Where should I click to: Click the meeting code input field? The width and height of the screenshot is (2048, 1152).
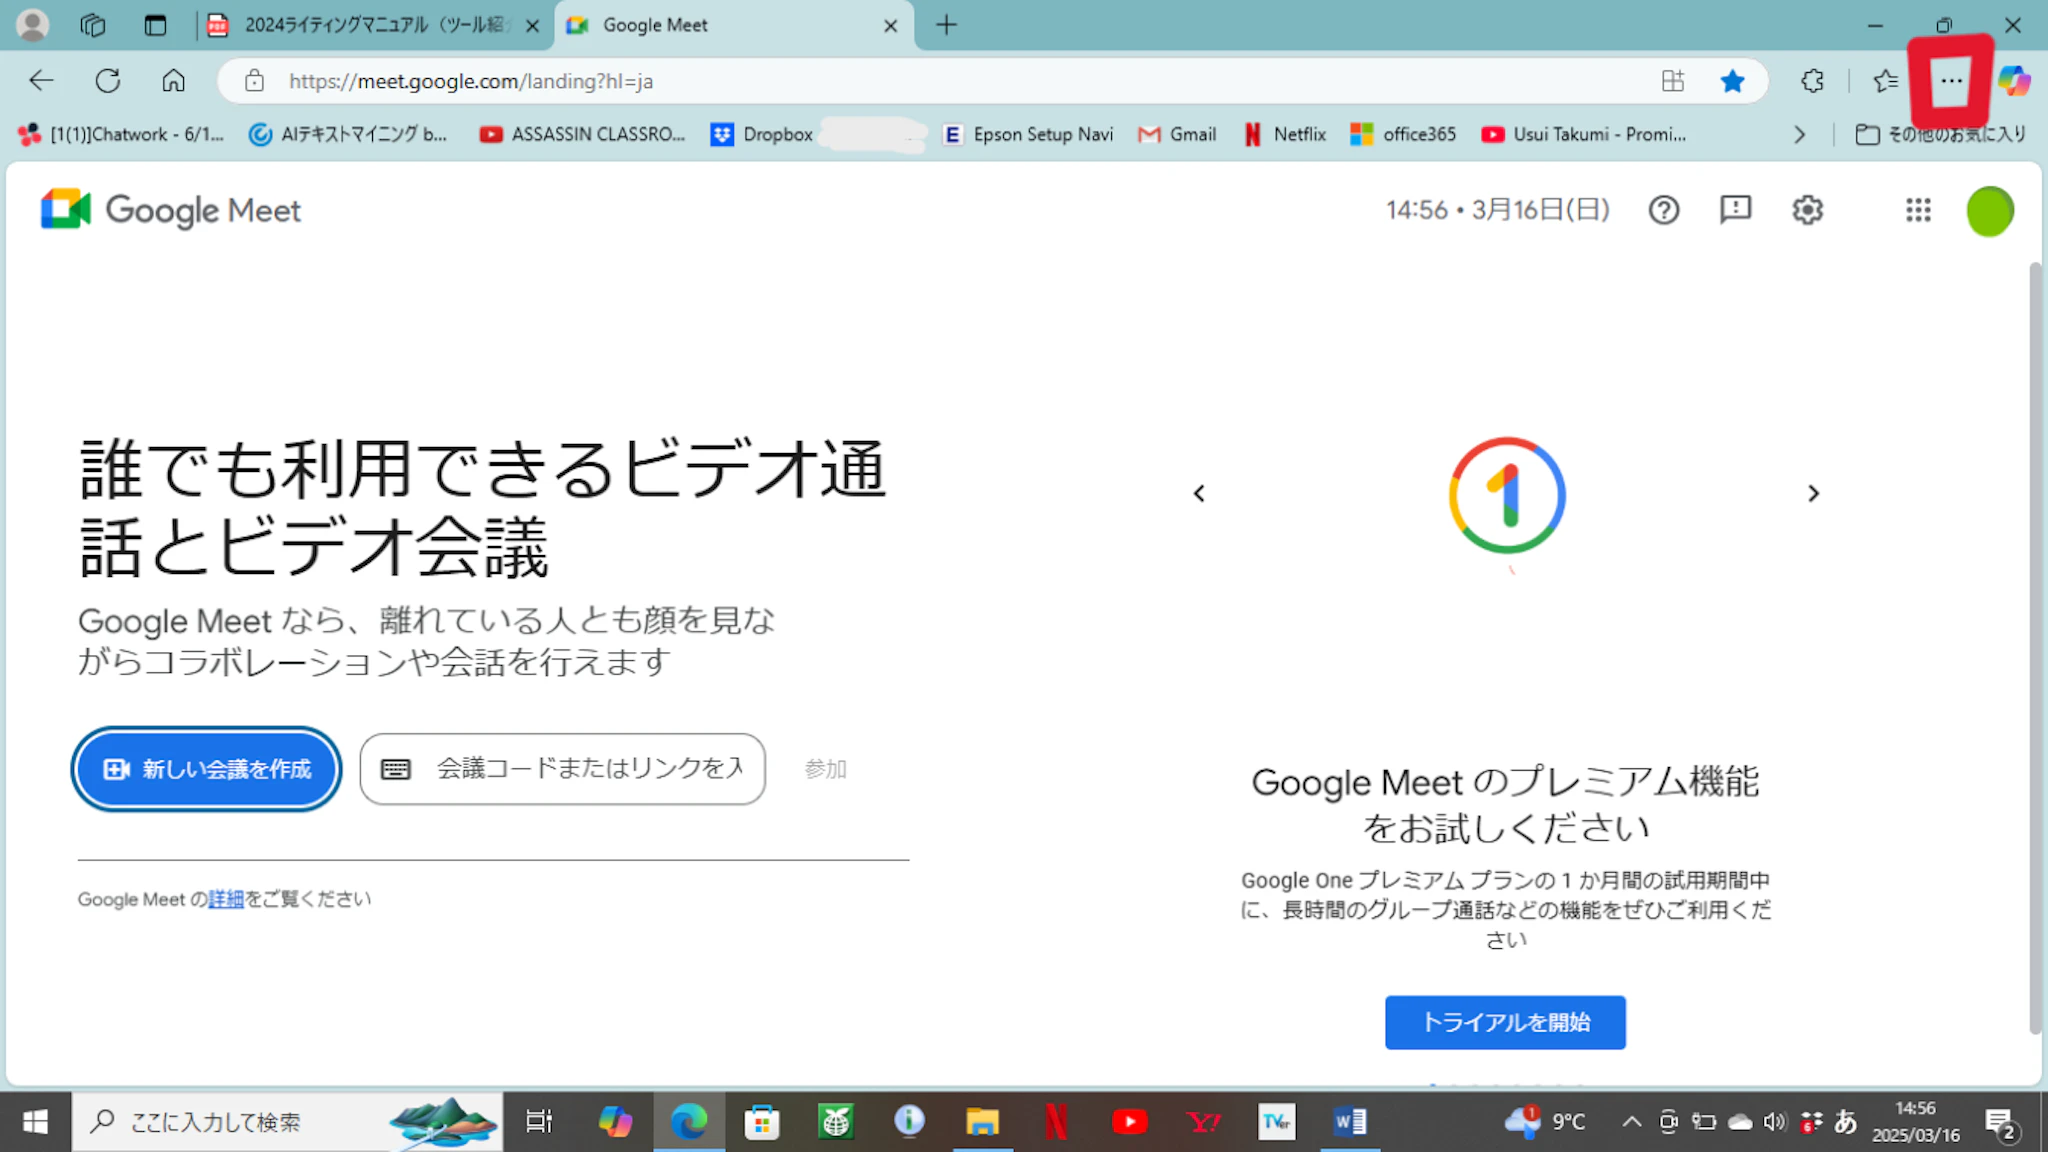[x=588, y=769]
